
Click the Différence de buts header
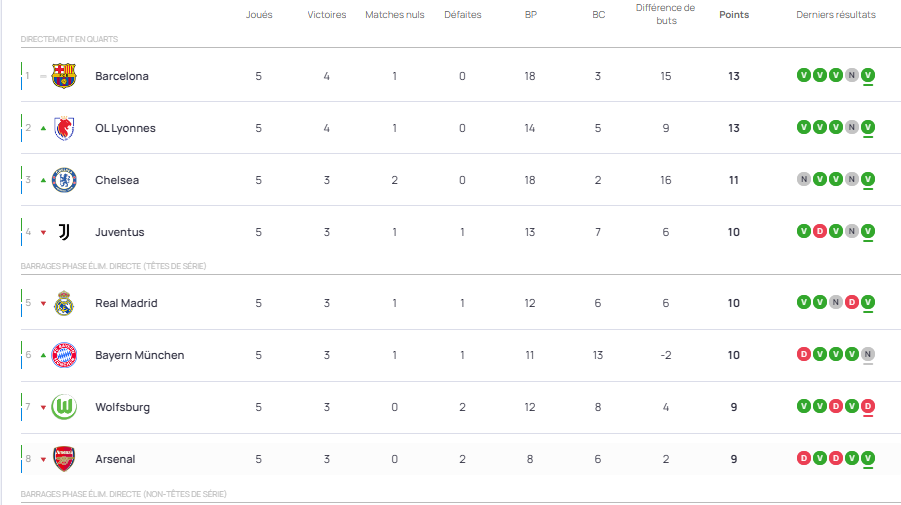point(665,14)
